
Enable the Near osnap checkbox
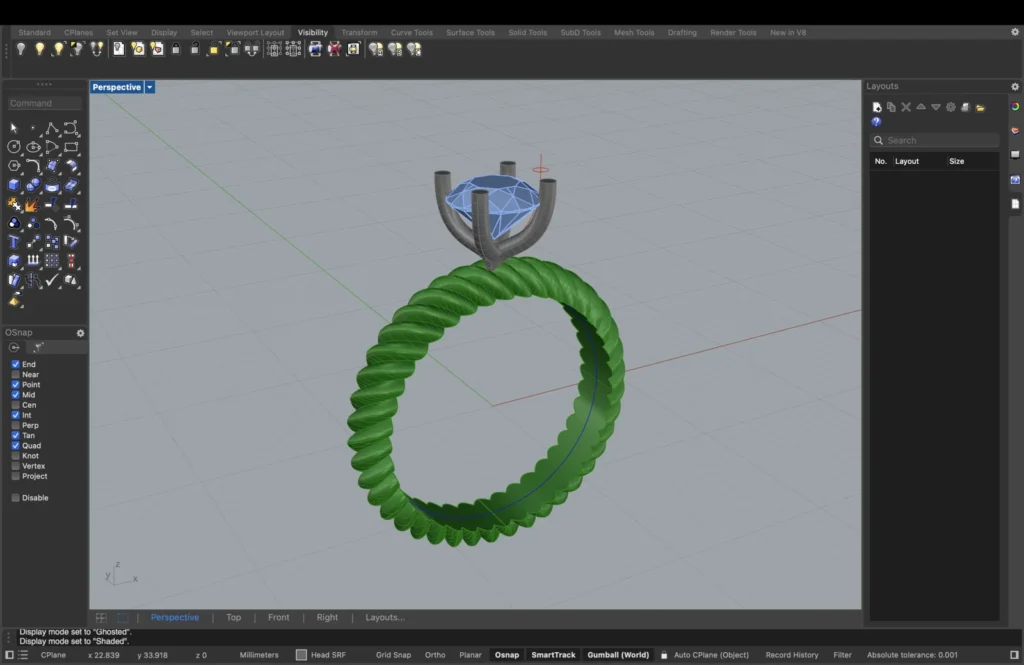(x=15, y=375)
